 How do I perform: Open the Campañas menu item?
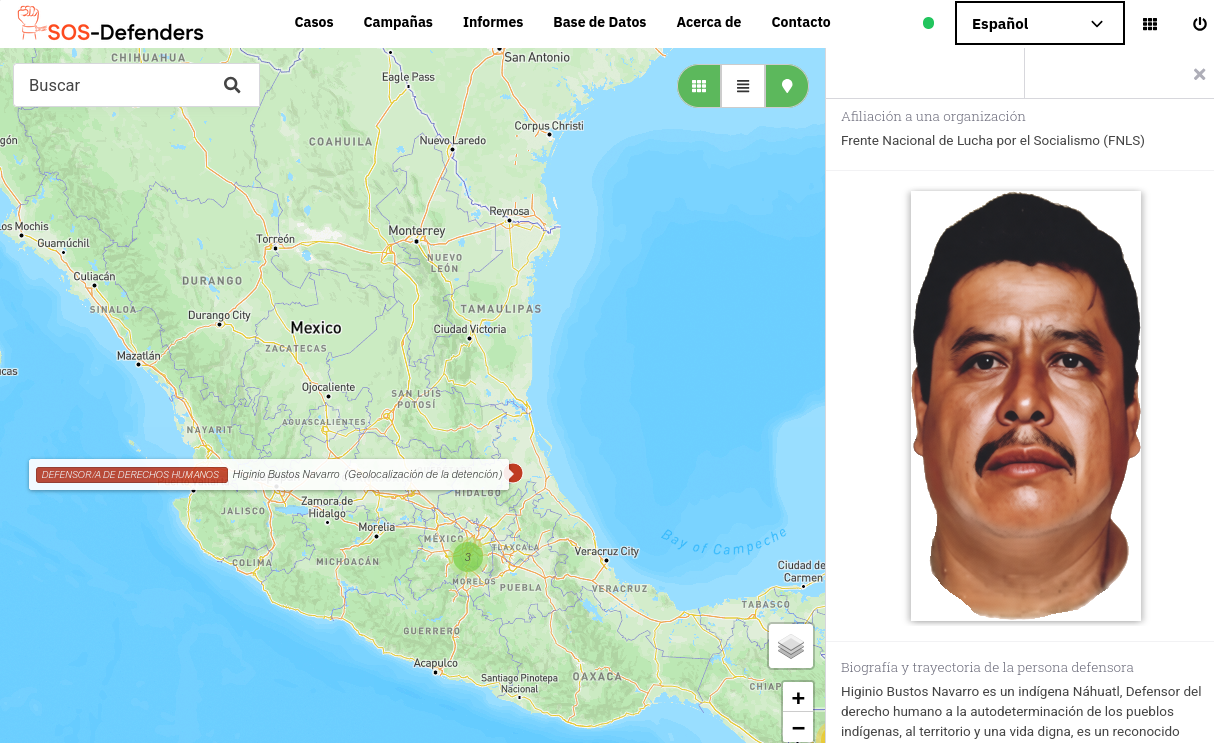(x=398, y=22)
